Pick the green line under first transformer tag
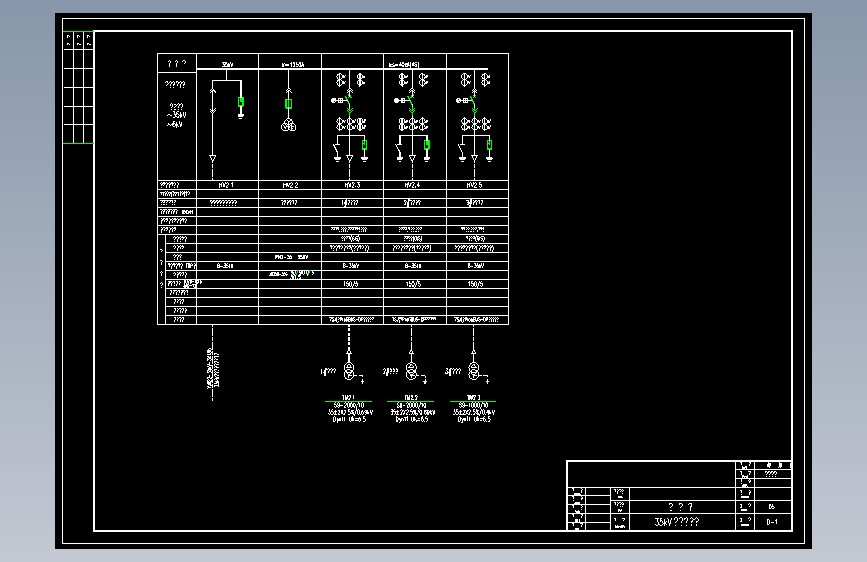The width and height of the screenshot is (867, 562). 348,402
